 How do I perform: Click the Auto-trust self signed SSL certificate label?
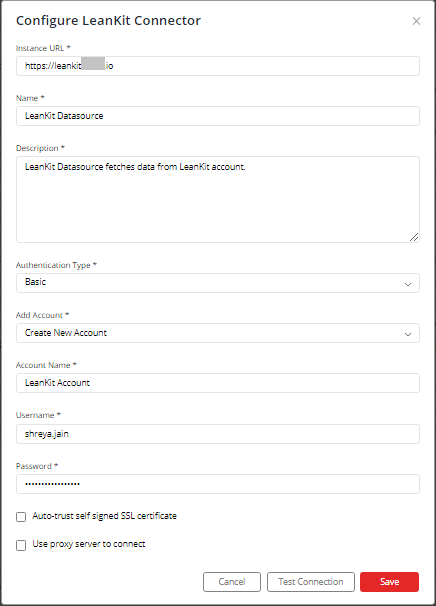104,516
